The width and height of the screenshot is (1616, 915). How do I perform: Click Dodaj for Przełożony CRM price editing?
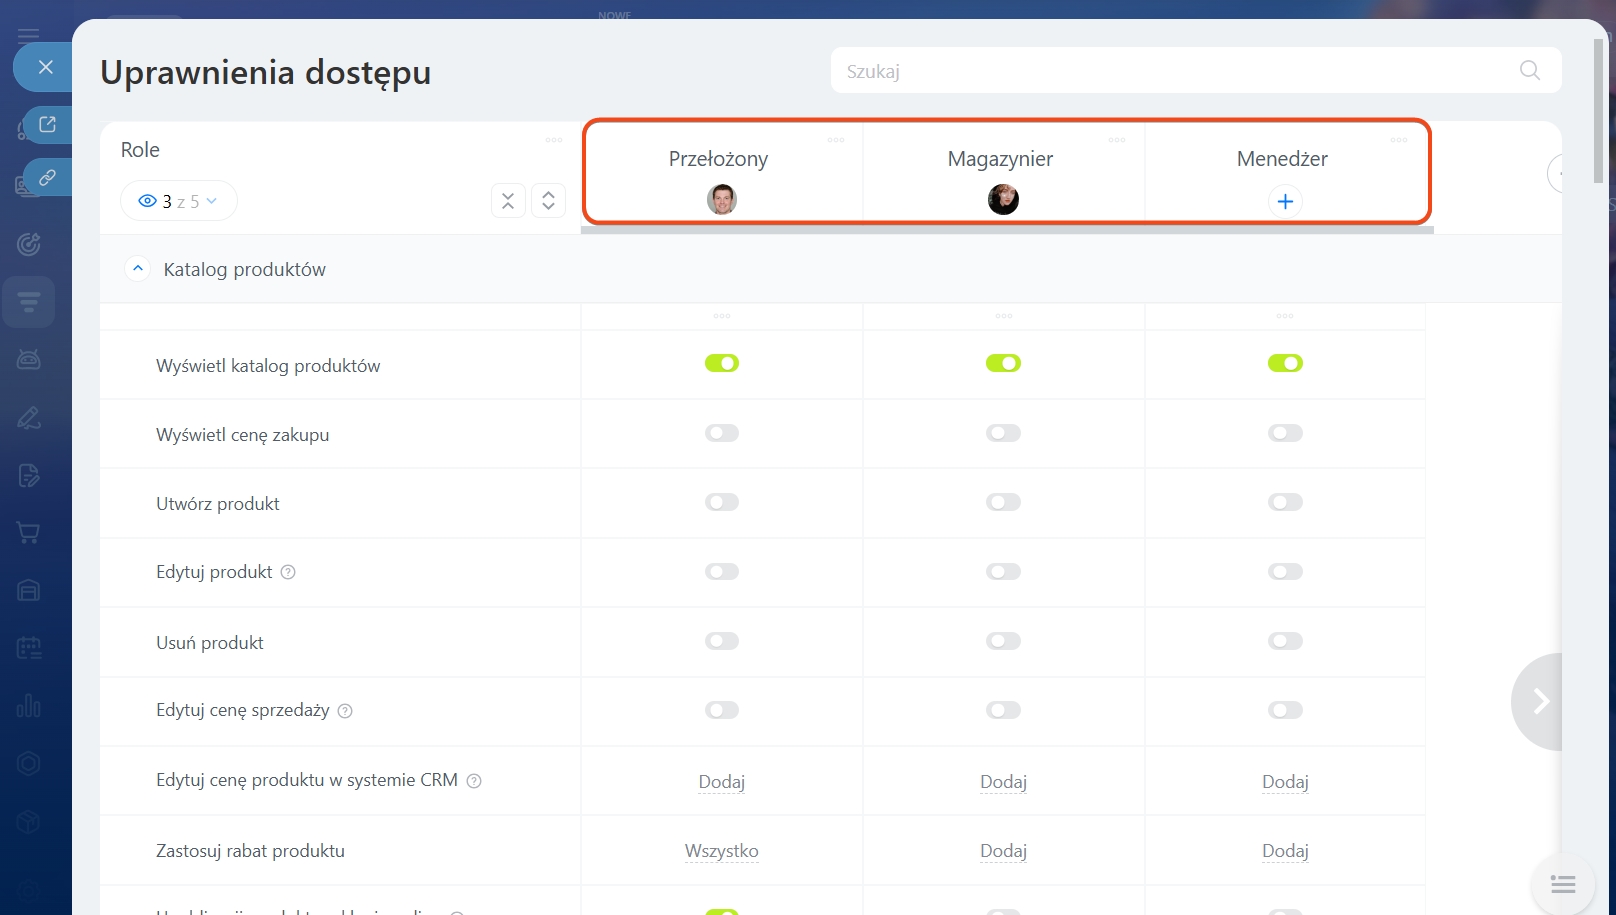pyautogui.click(x=721, y=782)
